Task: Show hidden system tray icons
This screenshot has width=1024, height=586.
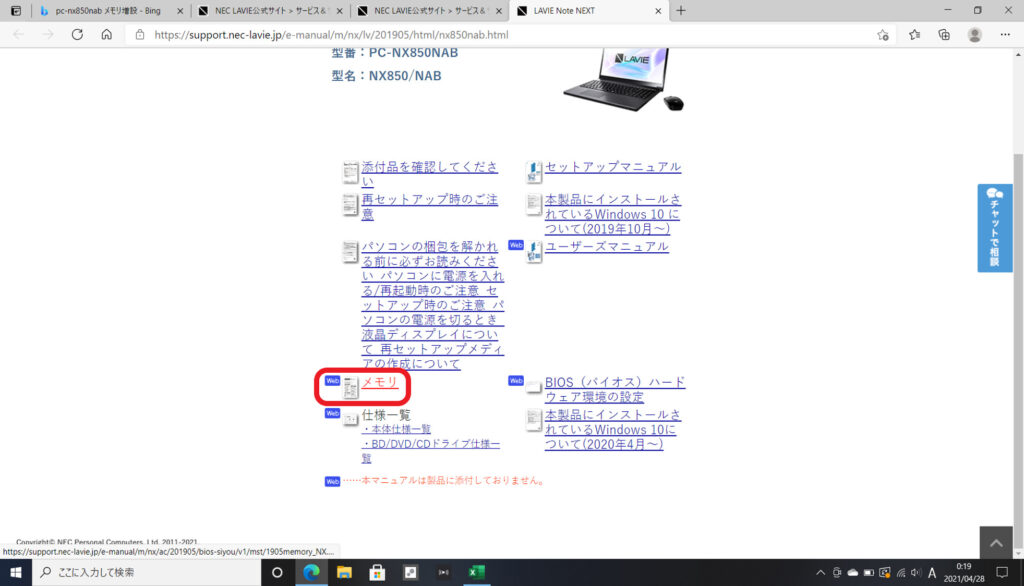Action: 820,572
